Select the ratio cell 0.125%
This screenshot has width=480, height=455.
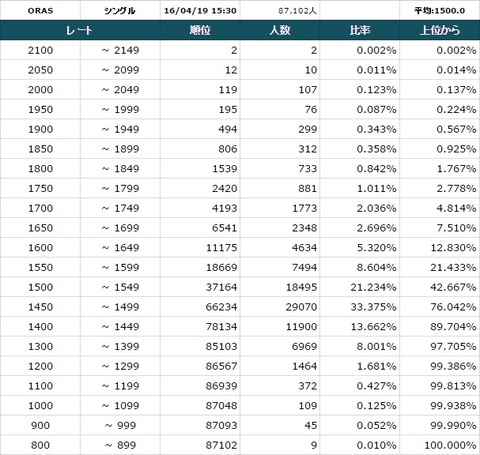pos(360,405)
